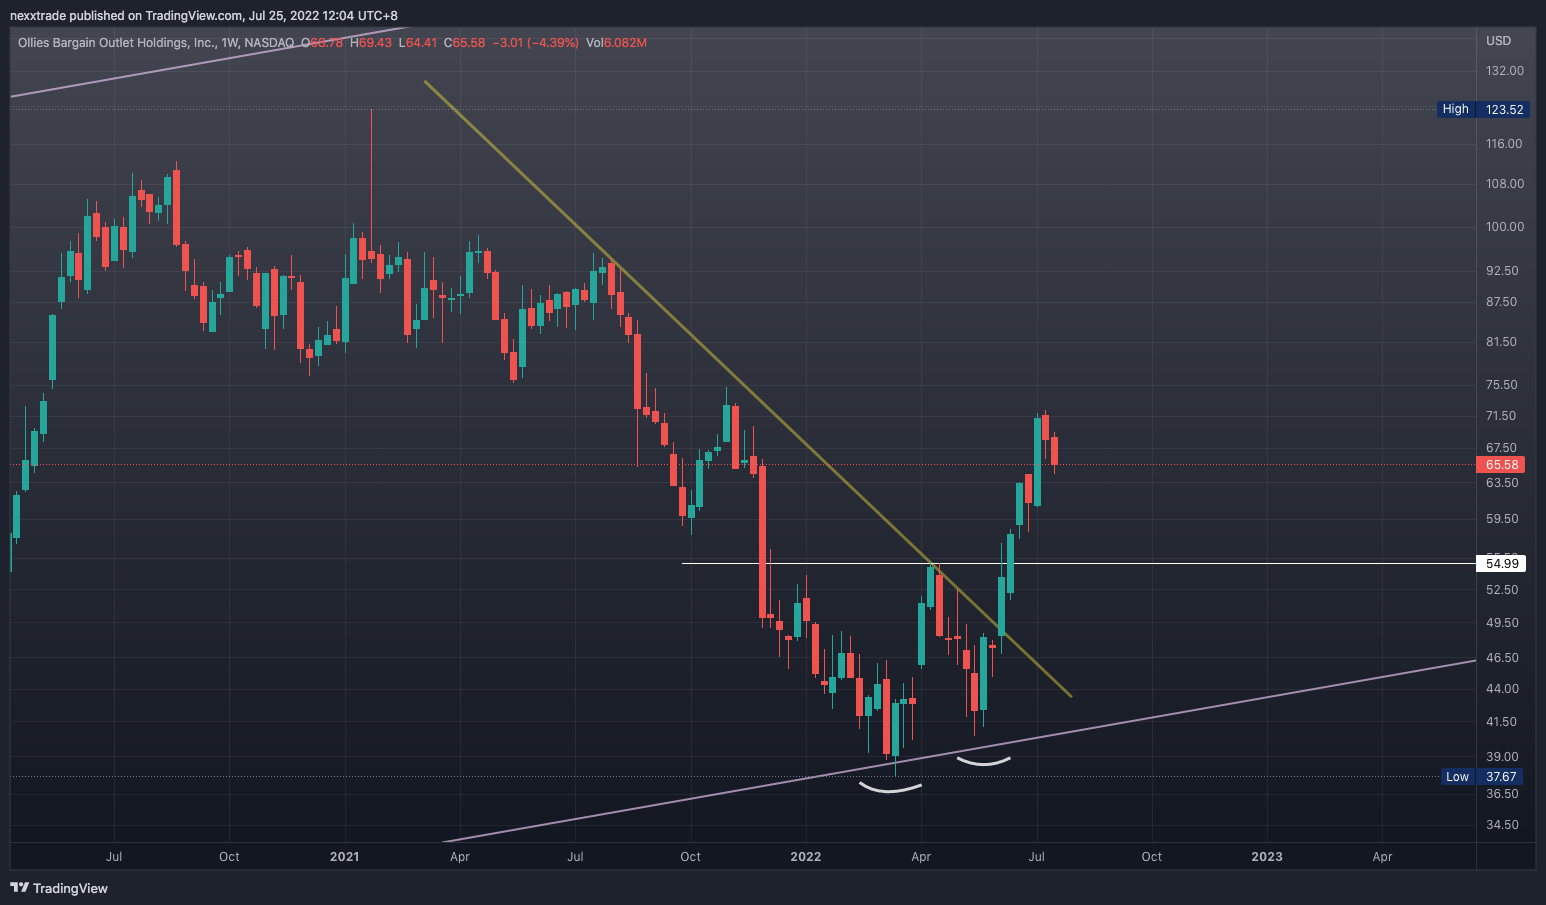
Task: Click the 39.00 price axis label
Action: click(x=1502, y=757)
